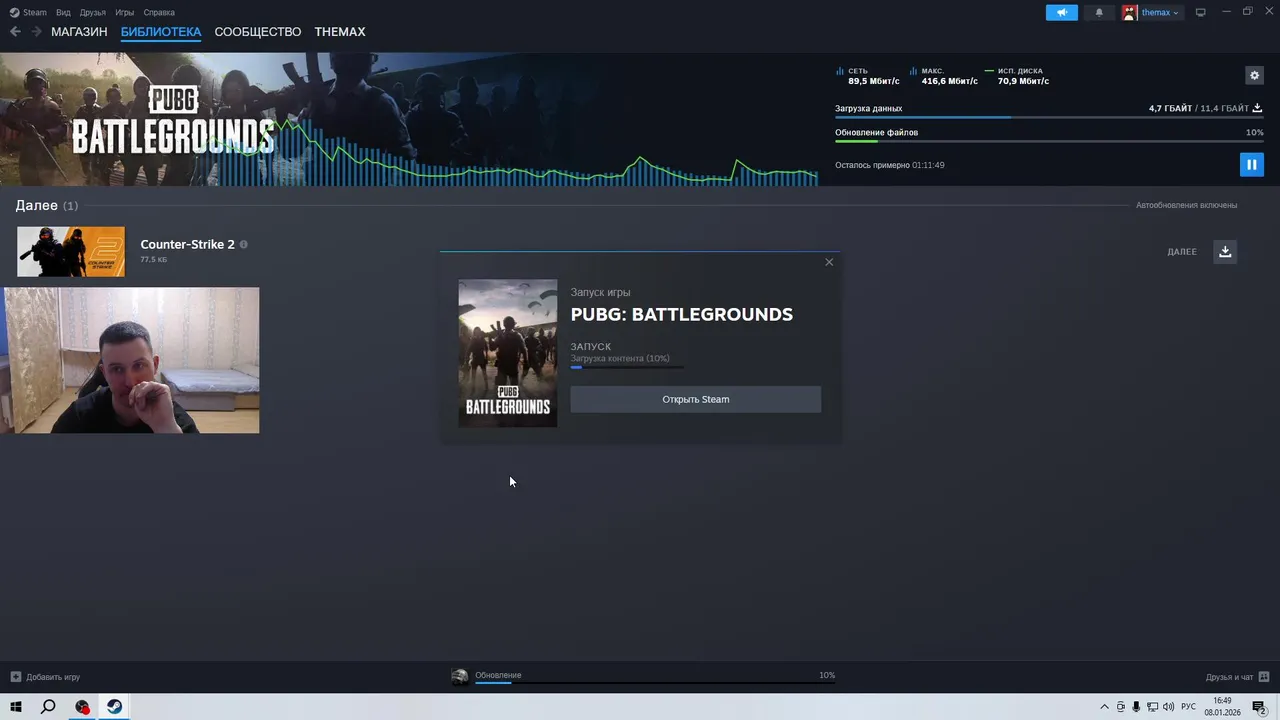The width and height of the screenshot is (1280, 720).
Task: Open Counter-Strike 2 info icon
Action: (x=243, y=244)
